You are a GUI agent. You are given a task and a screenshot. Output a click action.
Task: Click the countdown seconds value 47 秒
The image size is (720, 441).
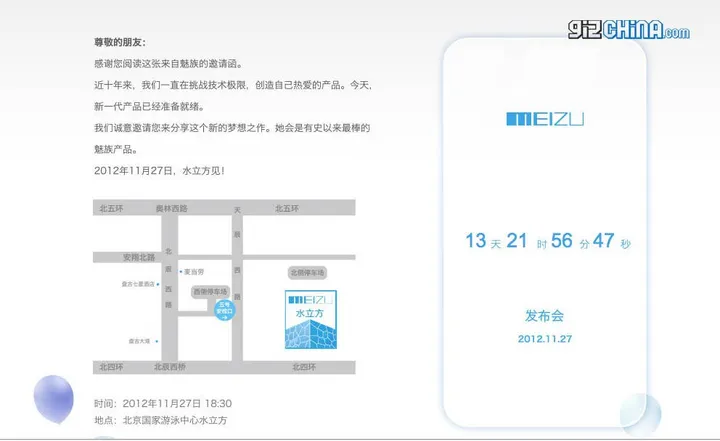coord(612,241)
